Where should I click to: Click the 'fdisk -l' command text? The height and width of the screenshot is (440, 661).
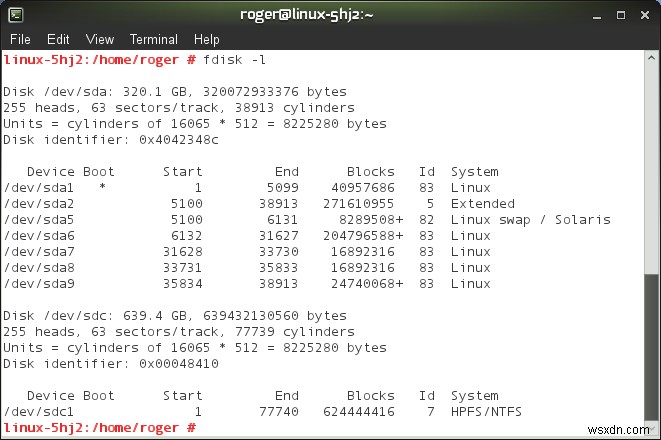[234, 60]
